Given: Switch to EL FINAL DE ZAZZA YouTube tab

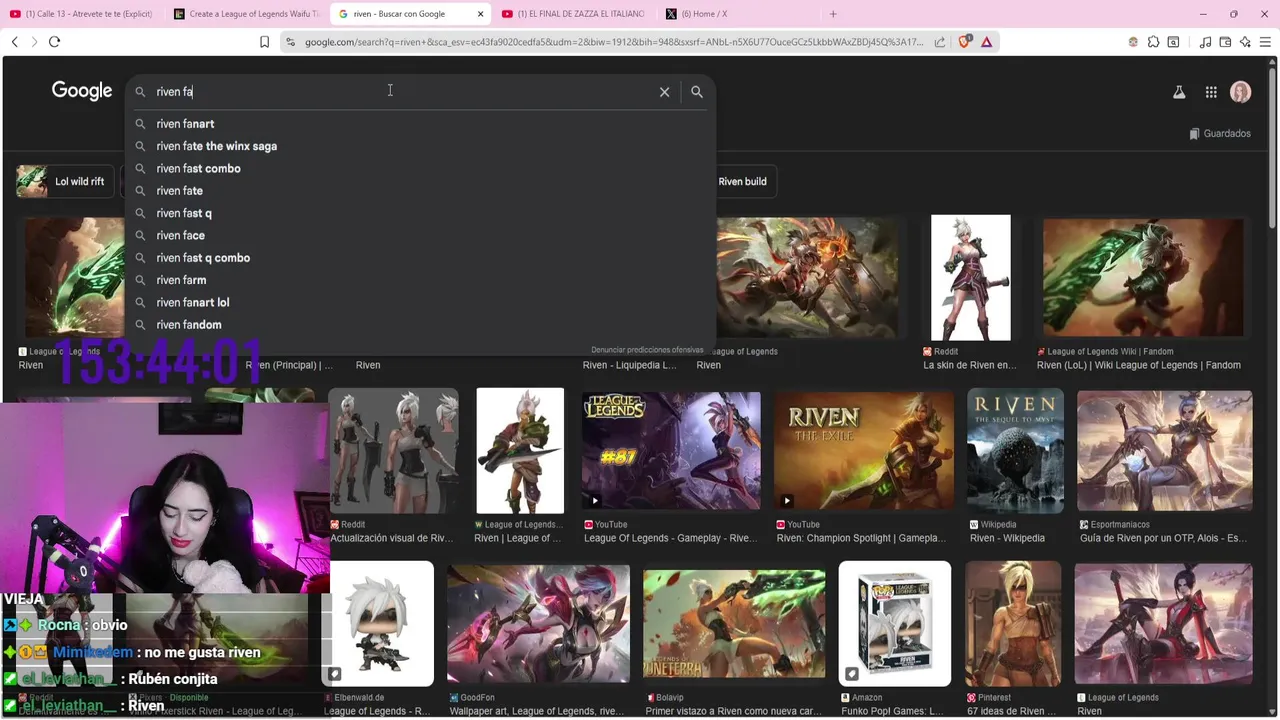Looking at the screenshot, I should 574,14.
